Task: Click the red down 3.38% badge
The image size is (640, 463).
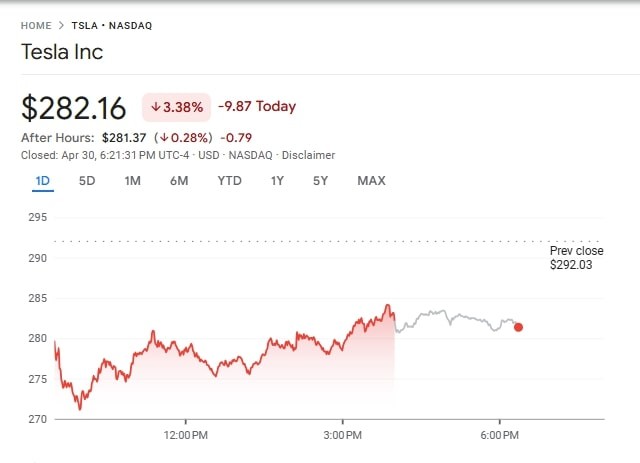Action: coord(176,106)
